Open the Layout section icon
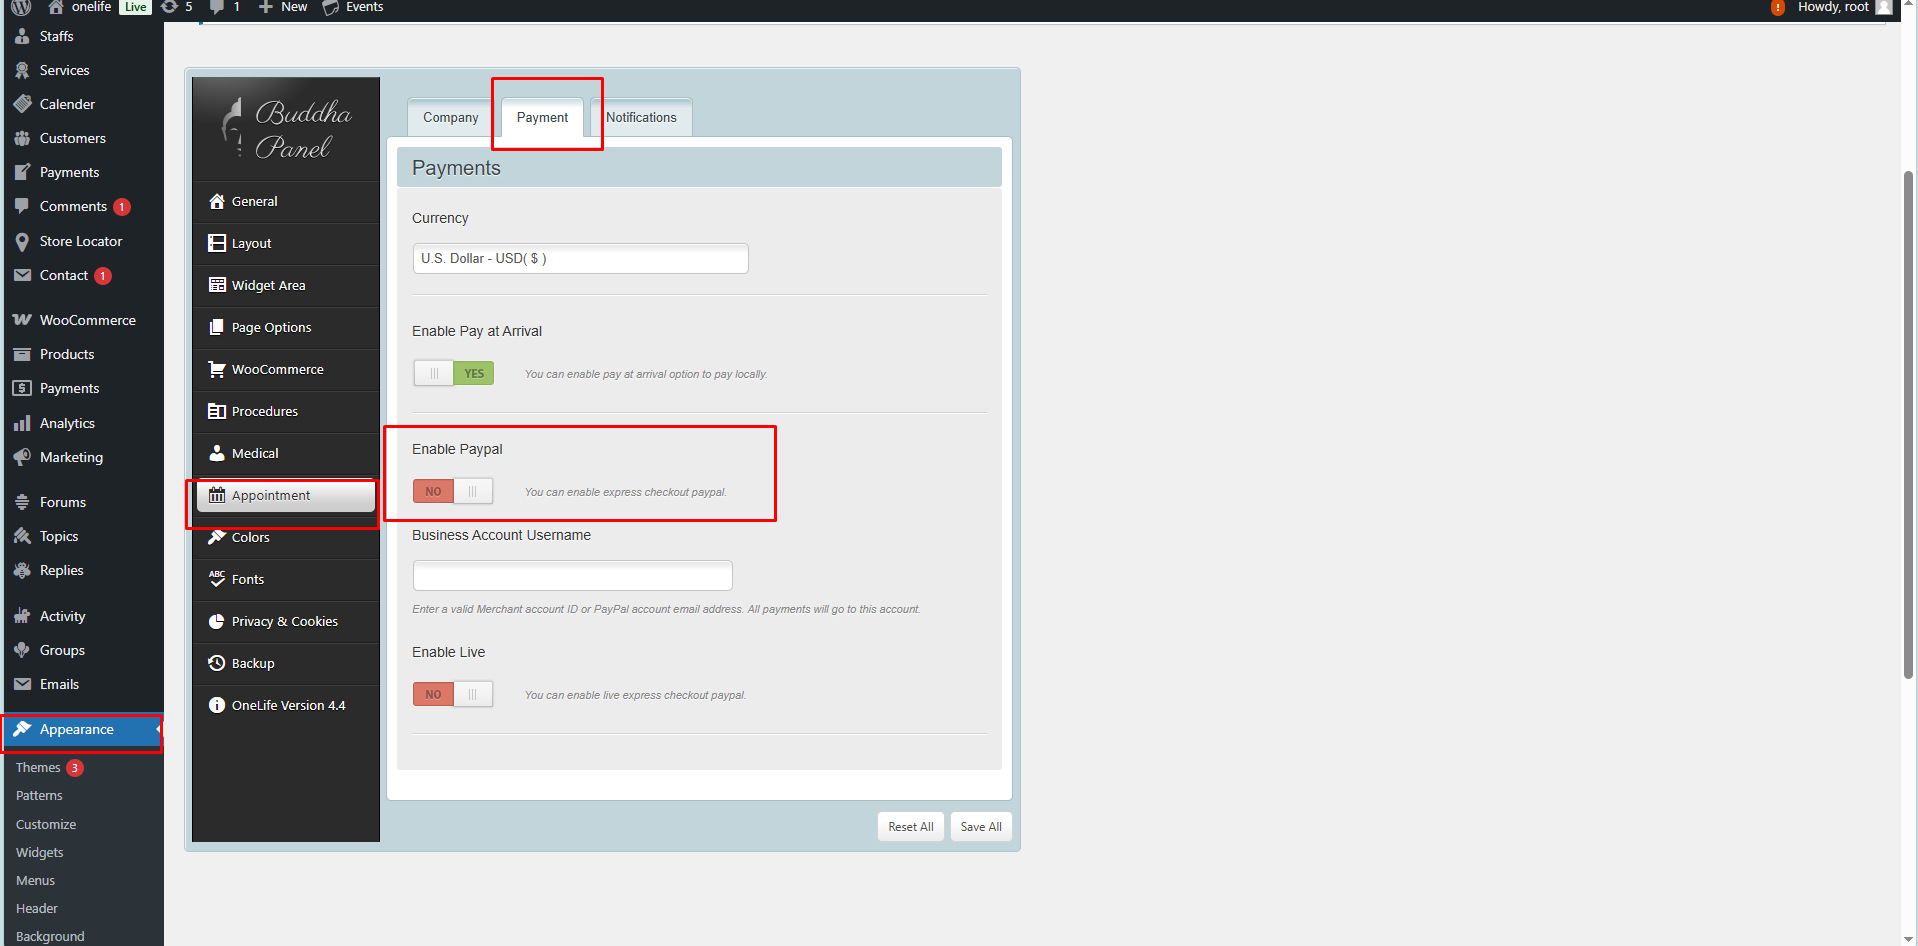This screenshot has width=1918, height=946. point(217,243)
